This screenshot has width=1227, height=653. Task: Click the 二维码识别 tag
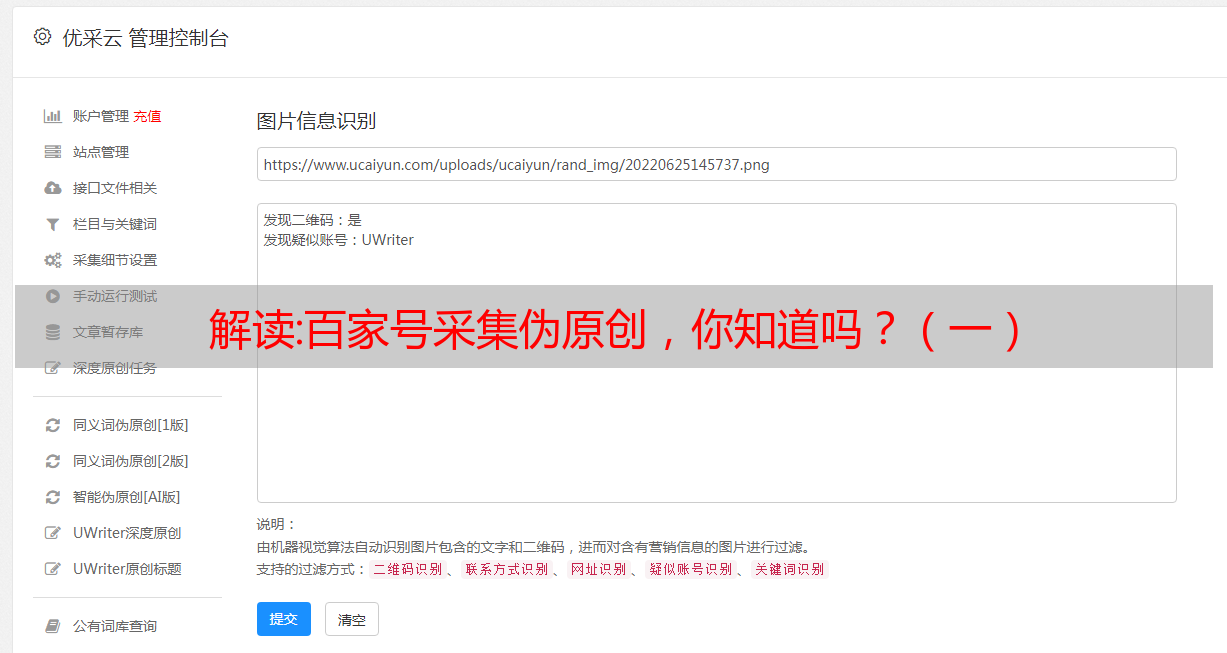pos(407,569)
